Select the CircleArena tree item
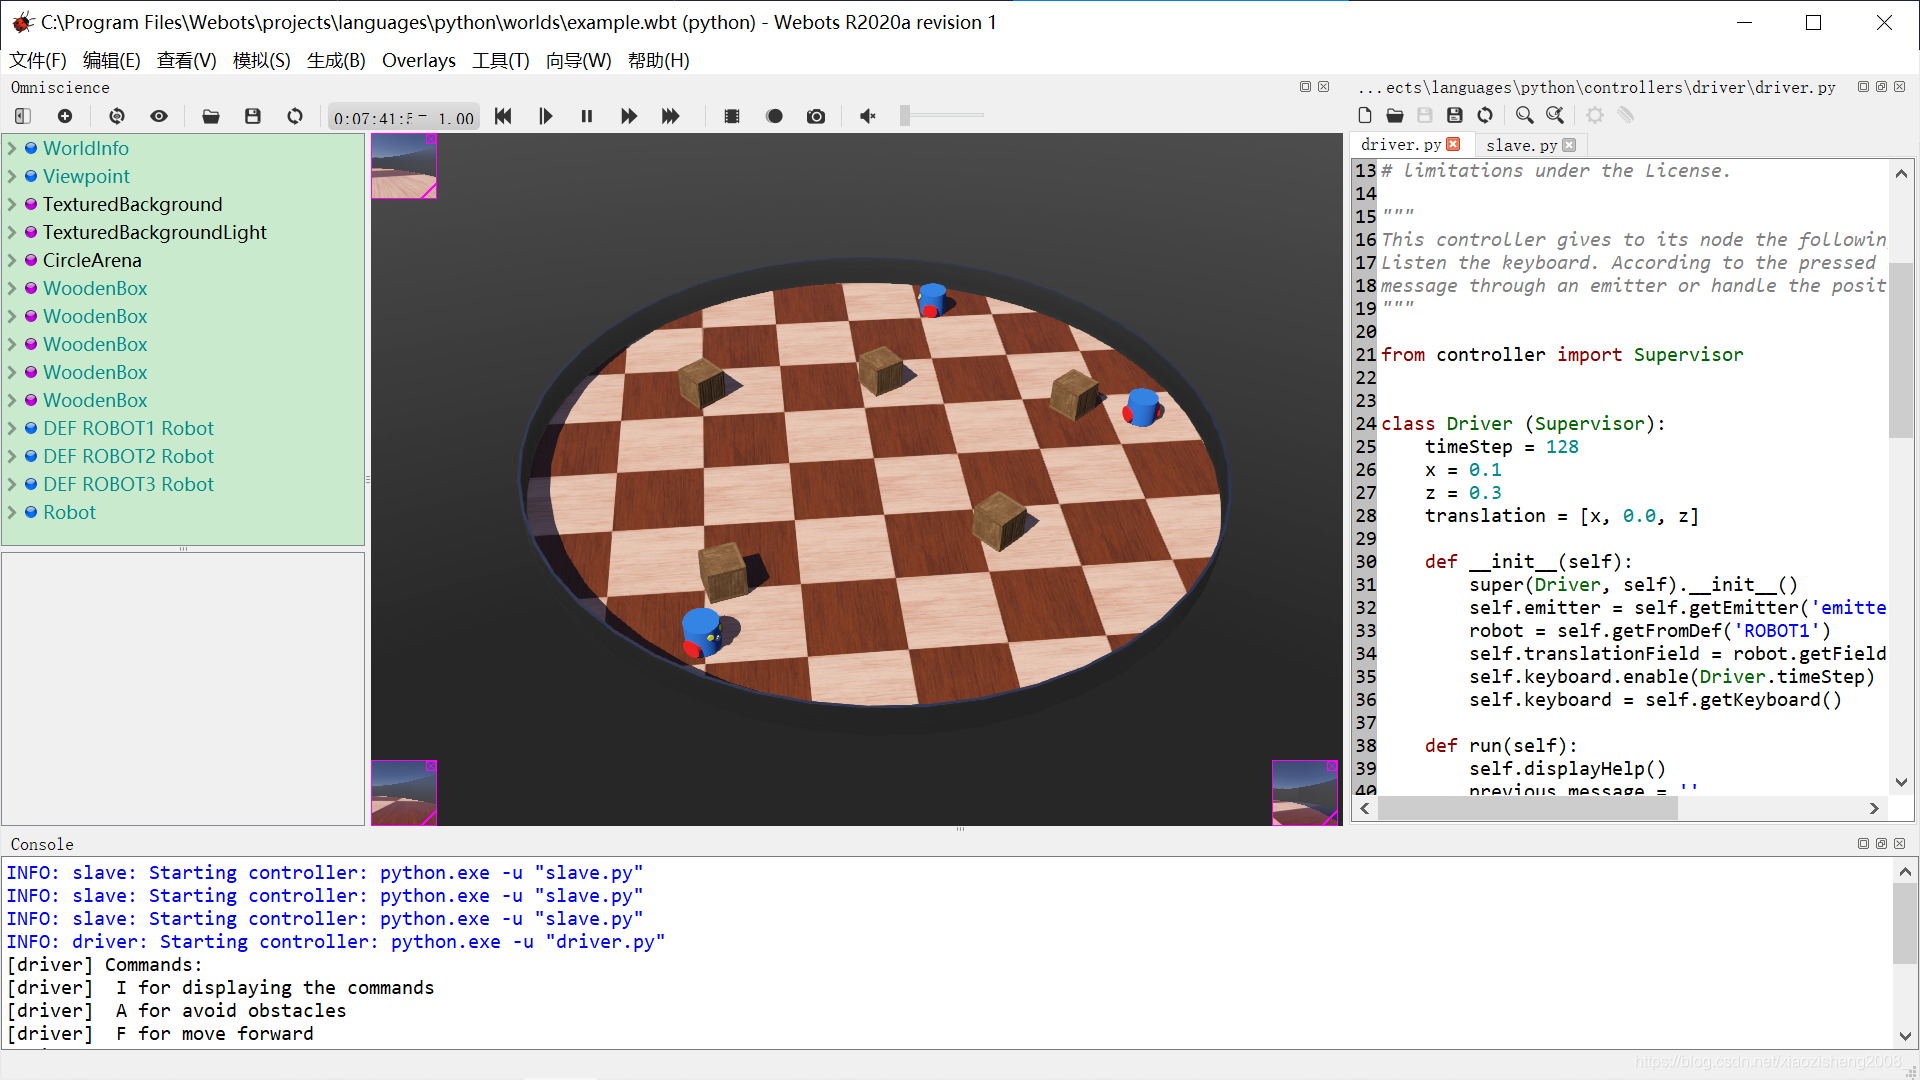 92,260
